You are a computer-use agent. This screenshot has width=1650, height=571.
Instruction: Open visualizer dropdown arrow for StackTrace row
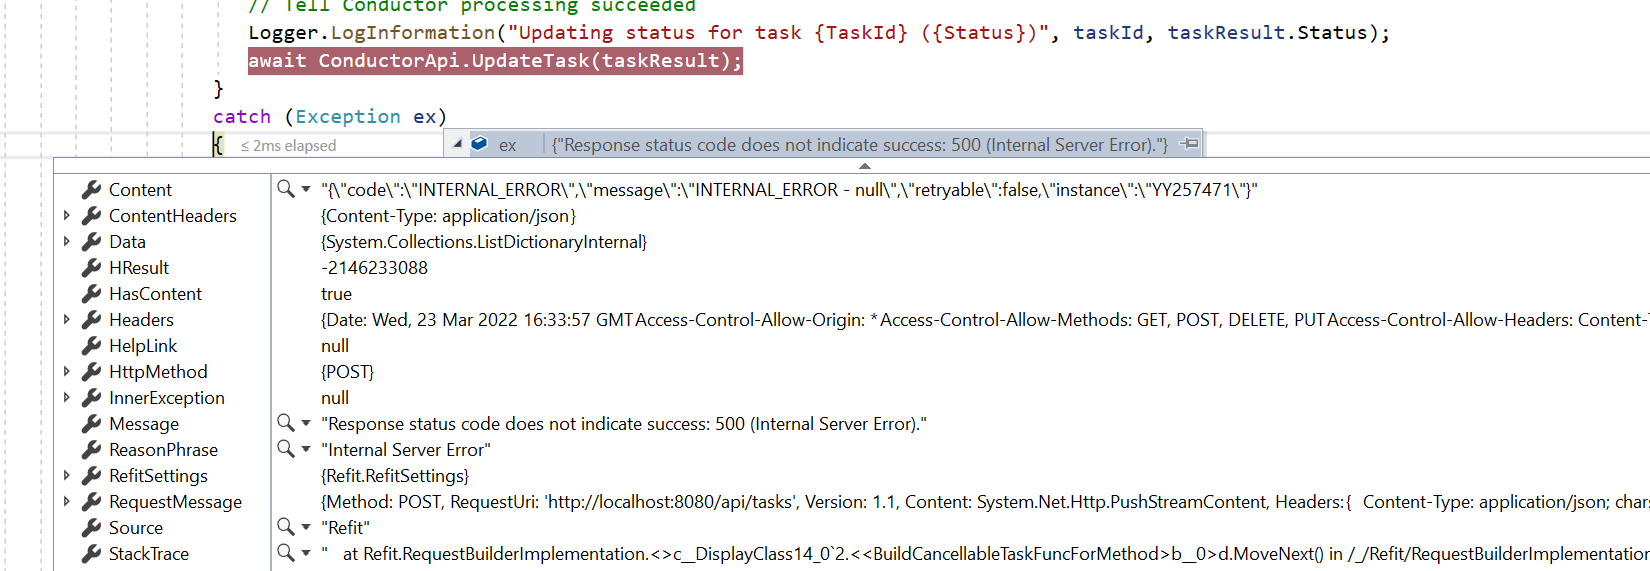(306, 553)
